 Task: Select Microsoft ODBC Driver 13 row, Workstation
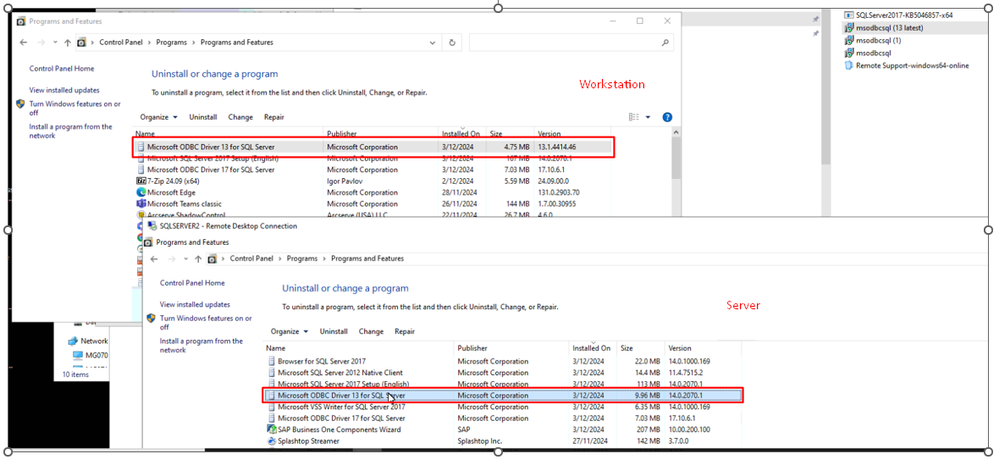coord(373,147)
